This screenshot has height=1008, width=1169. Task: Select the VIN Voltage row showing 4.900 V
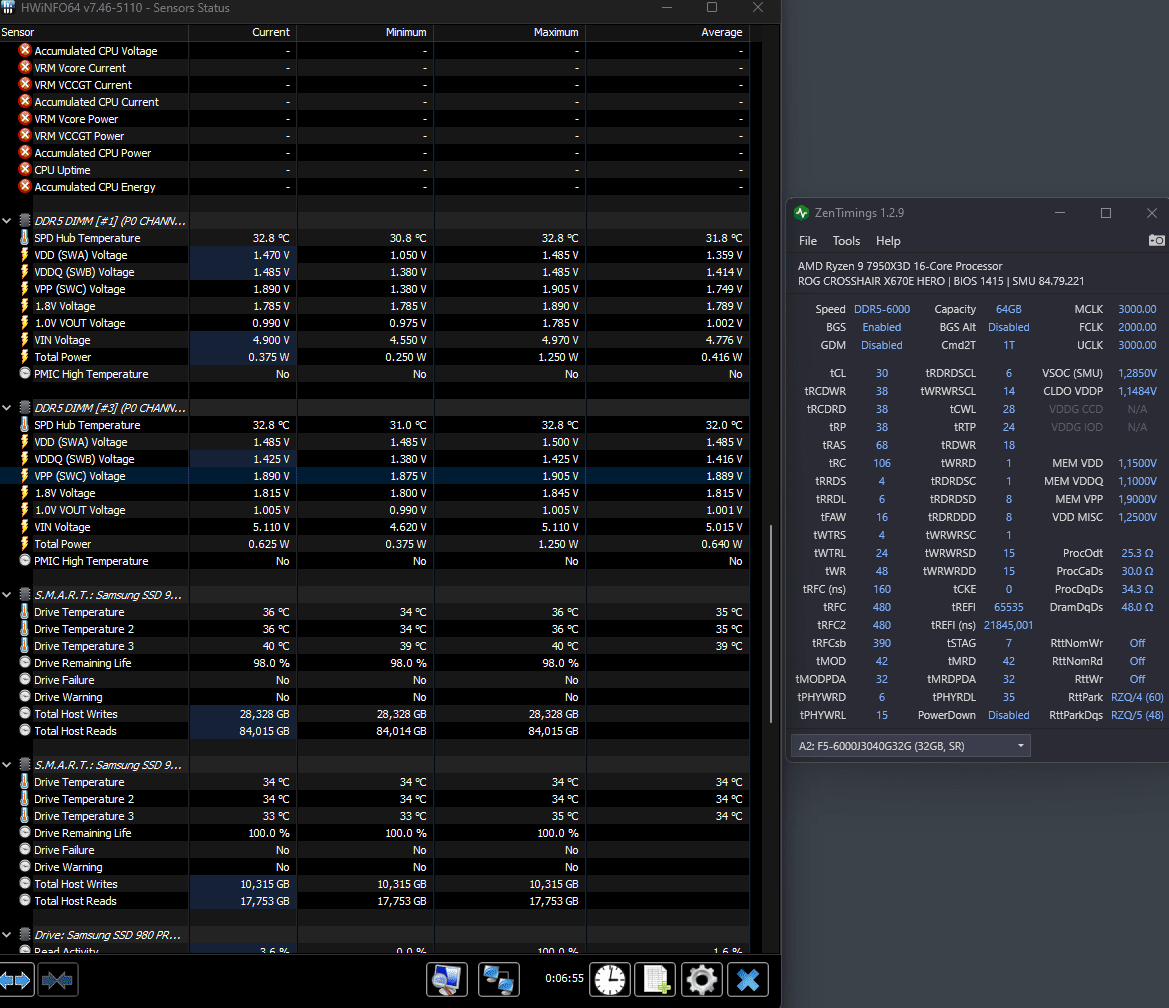tap(374, 340)
